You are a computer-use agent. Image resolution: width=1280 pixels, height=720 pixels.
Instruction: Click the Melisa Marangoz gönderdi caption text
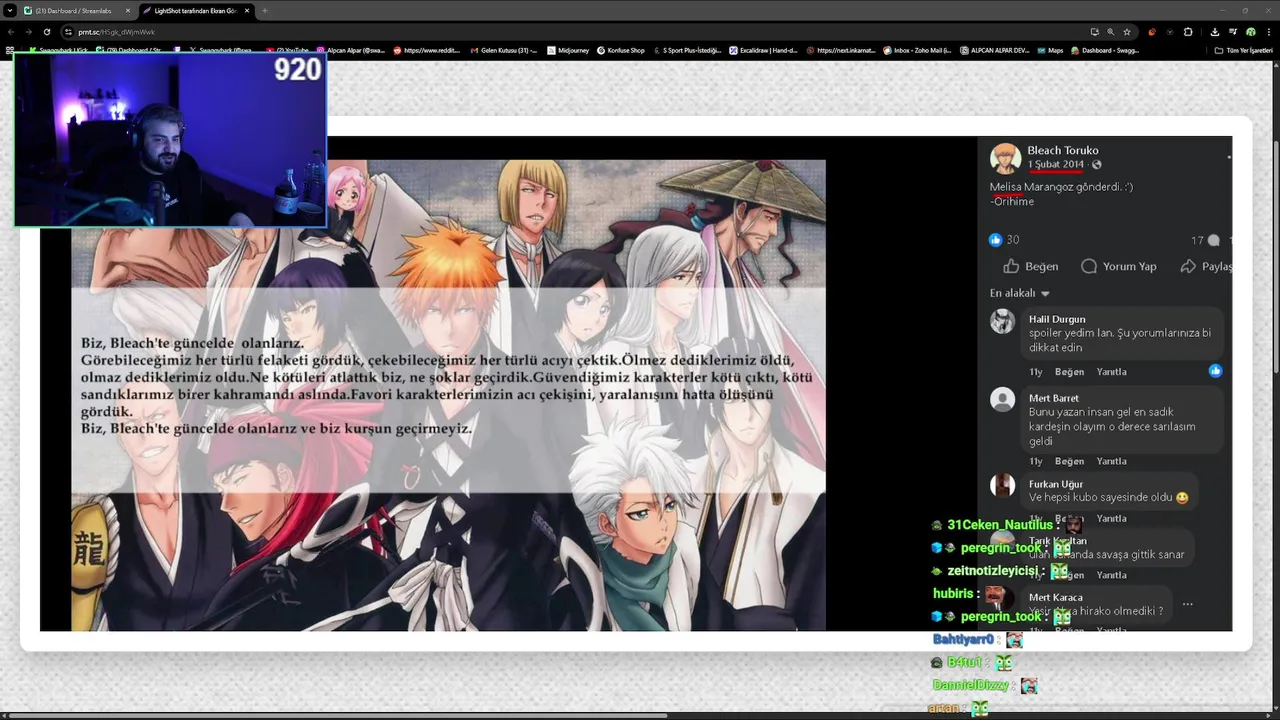1061,187
